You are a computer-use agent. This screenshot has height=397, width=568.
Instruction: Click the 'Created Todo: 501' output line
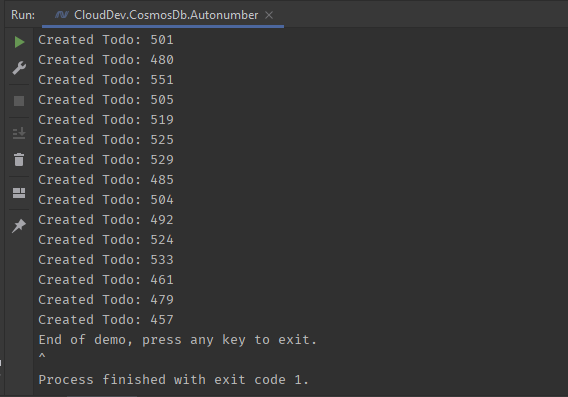[106, 40]
